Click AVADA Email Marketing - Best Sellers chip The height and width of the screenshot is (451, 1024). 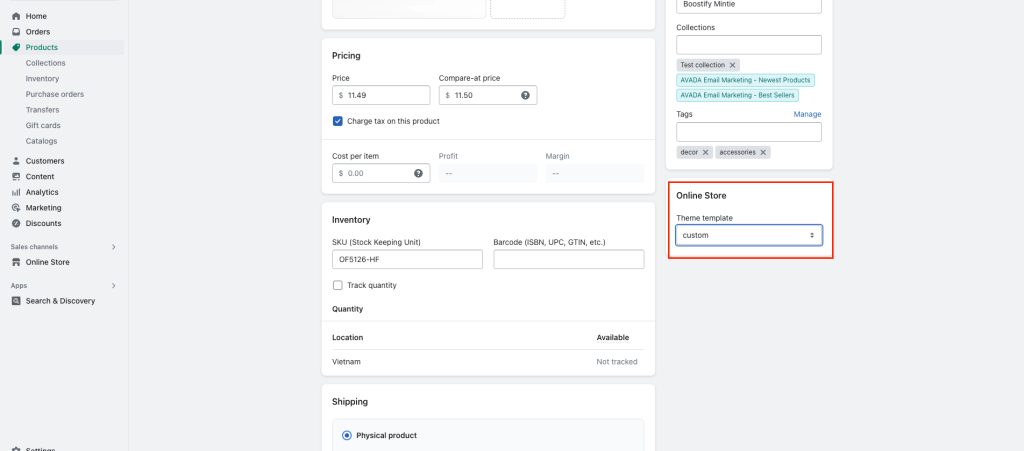pyautogui.click(x=737, y=95)
